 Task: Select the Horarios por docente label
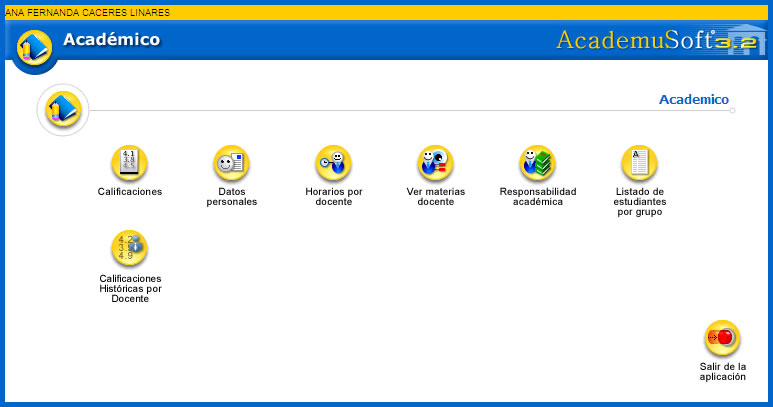(334, 197)
